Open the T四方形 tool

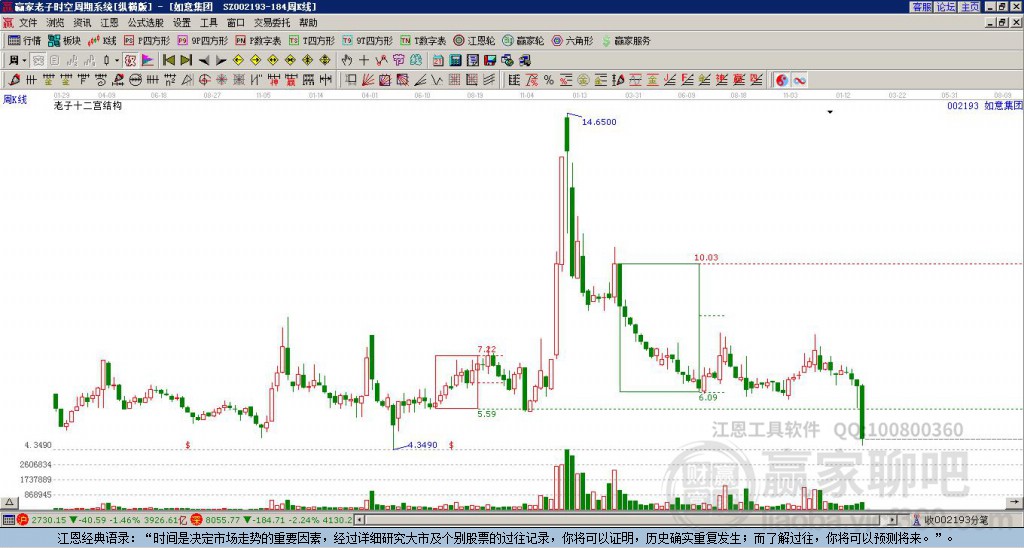pyautogui.click(x=312, y=40)
